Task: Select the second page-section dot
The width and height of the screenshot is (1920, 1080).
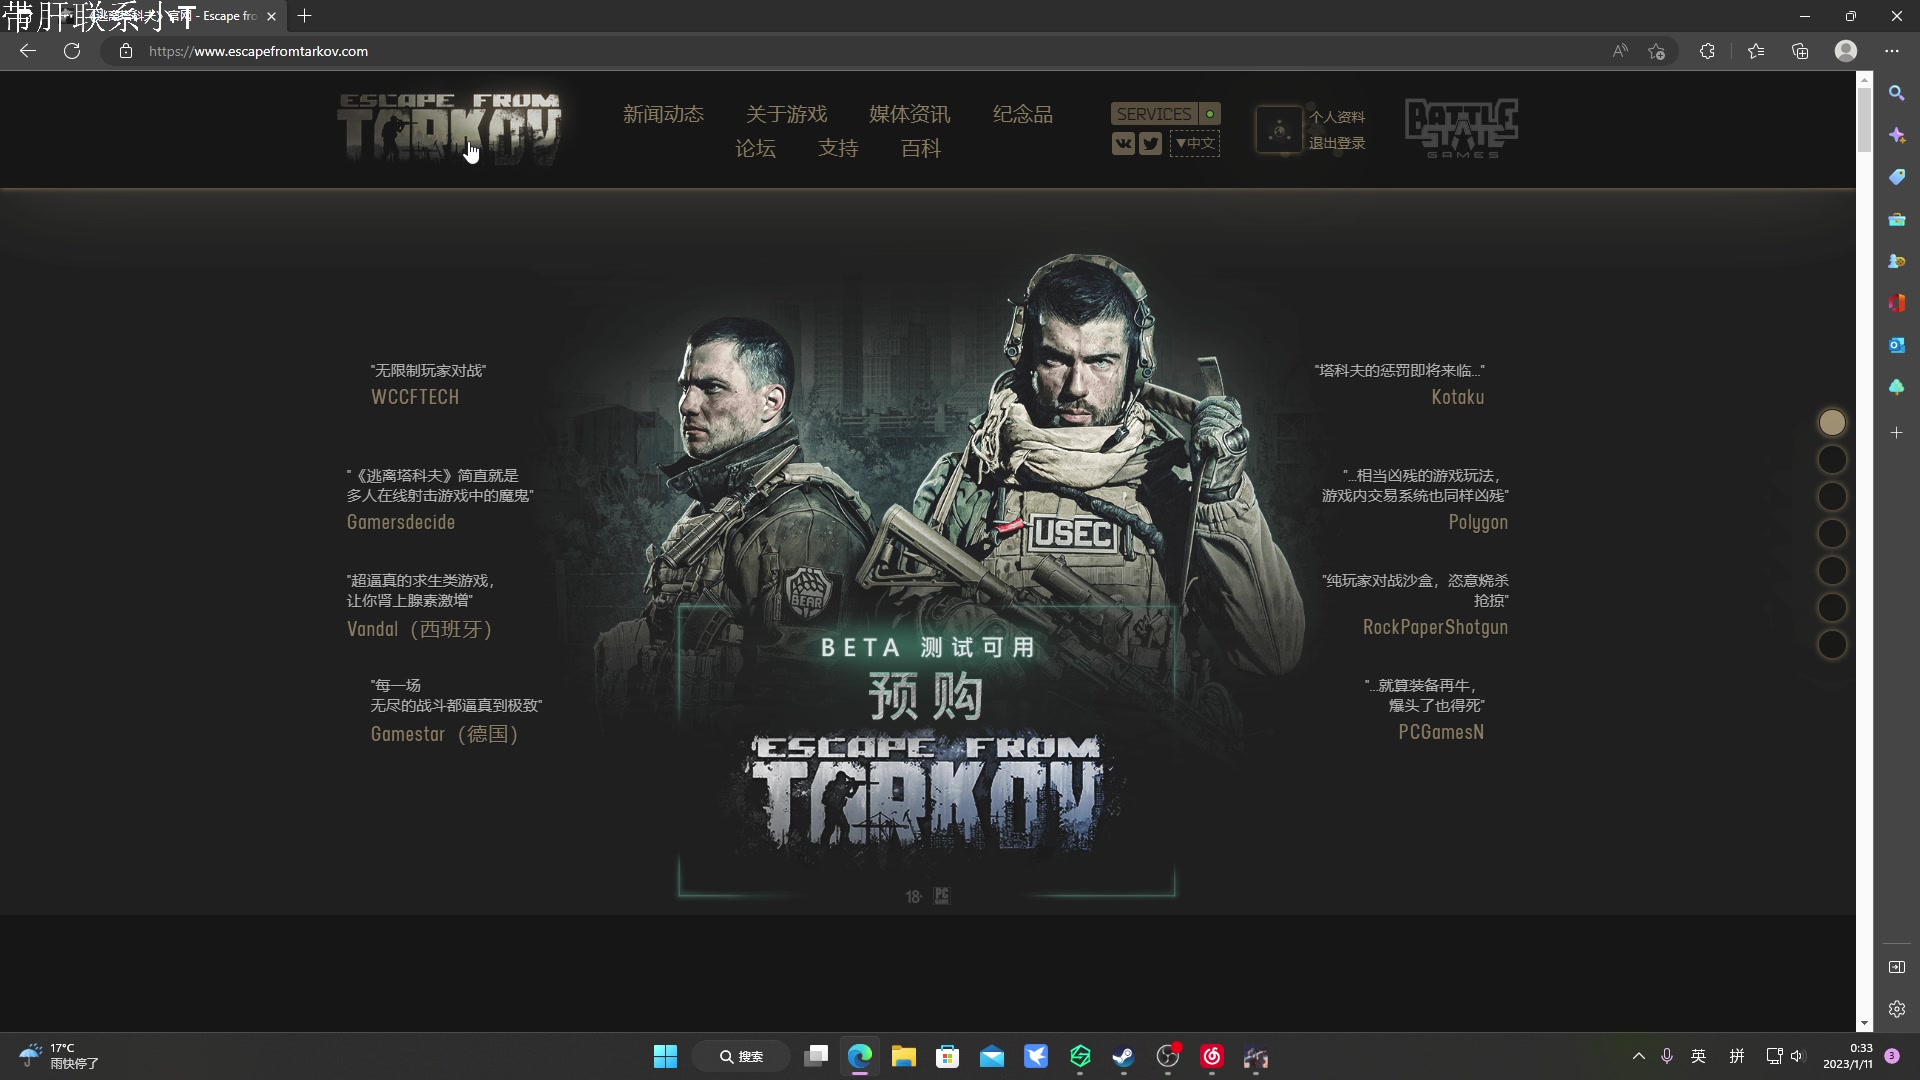Action: point(1832,460)
